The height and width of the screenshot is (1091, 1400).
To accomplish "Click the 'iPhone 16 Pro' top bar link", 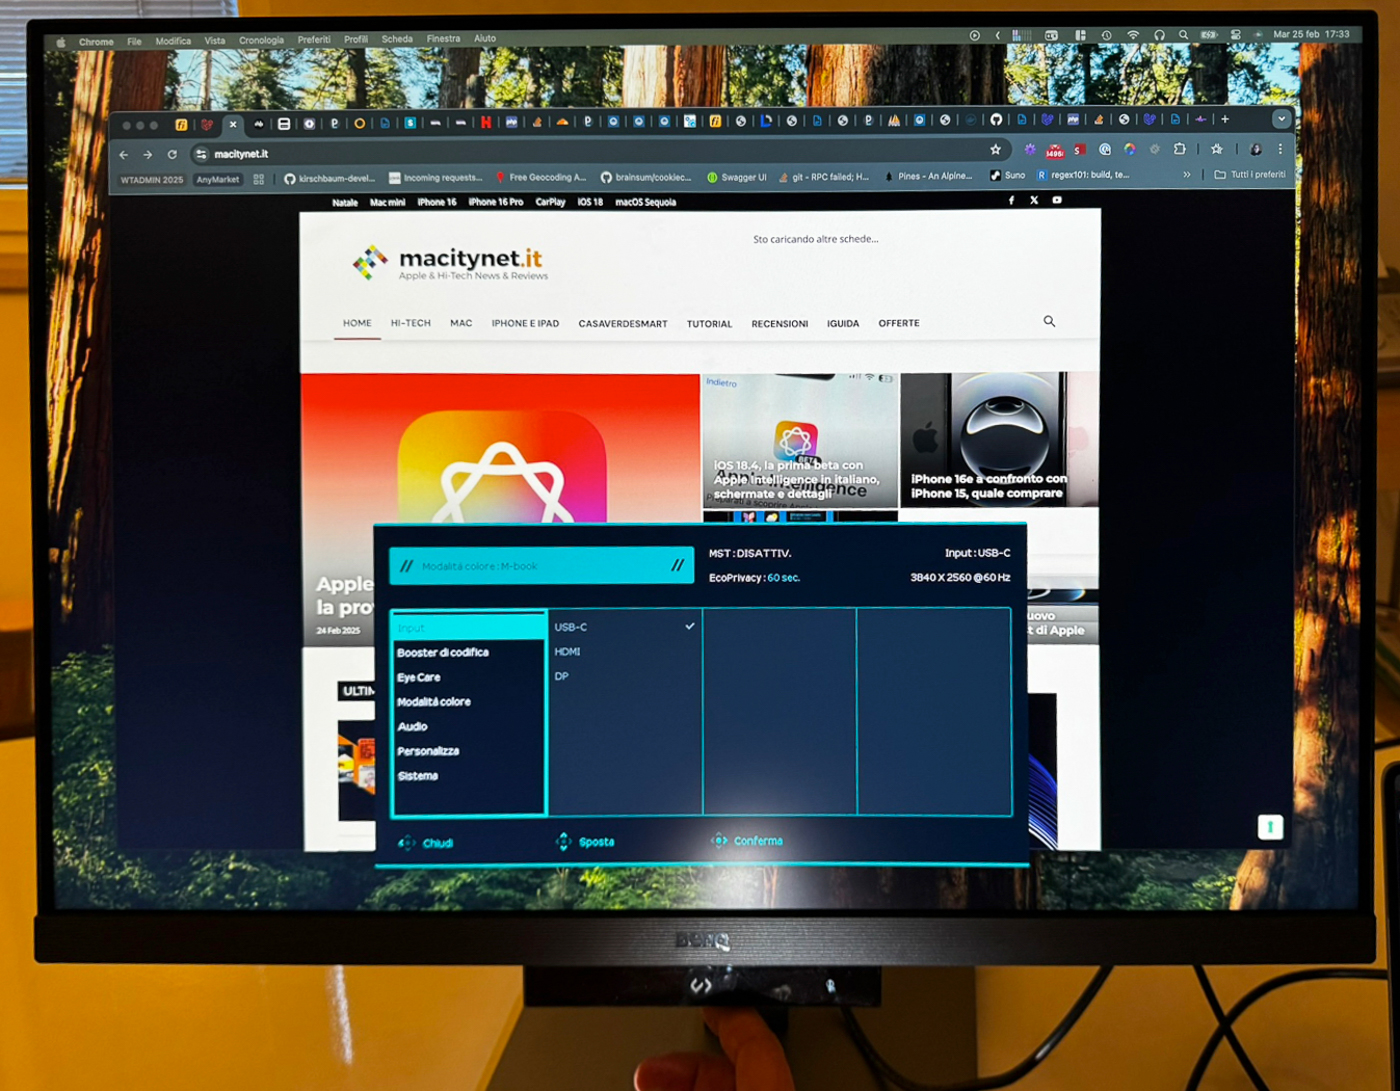I will coord(496,202).
